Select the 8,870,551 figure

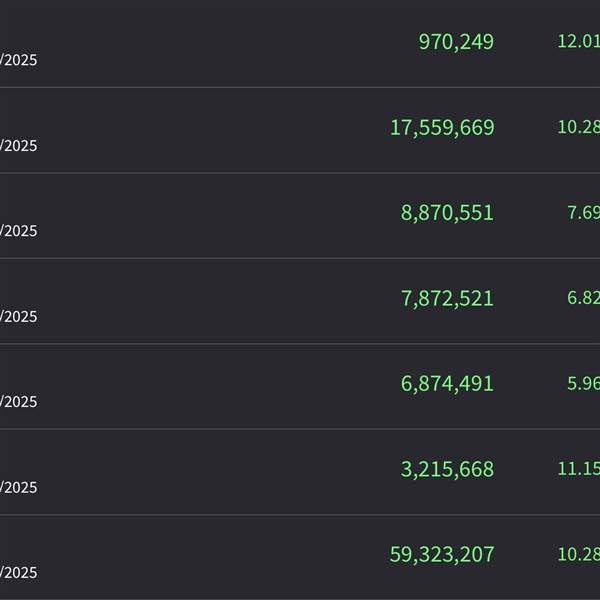click(x=447, y=213)
